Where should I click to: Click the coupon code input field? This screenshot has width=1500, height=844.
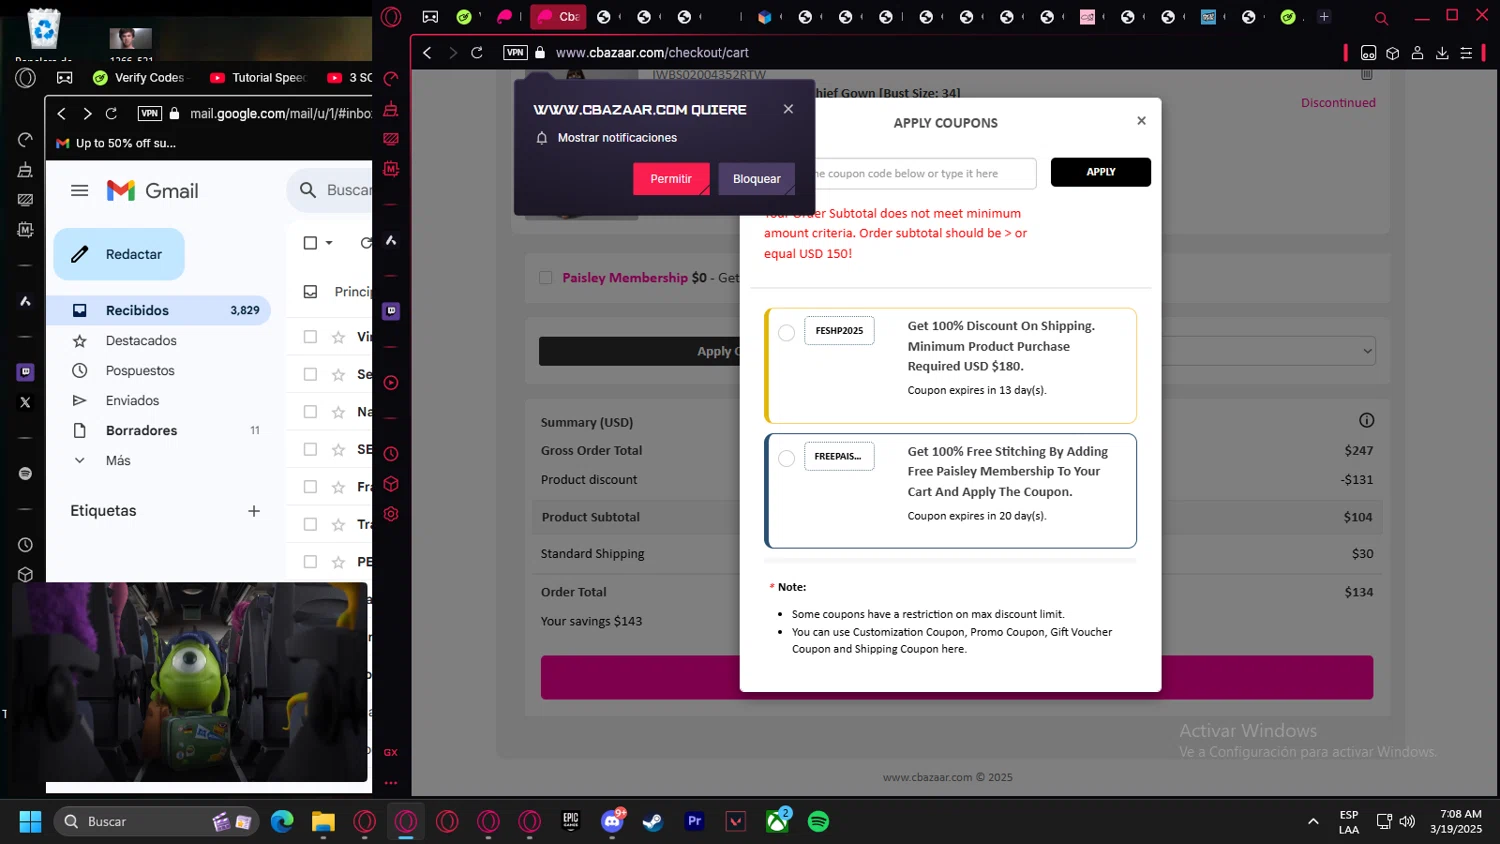925,173
